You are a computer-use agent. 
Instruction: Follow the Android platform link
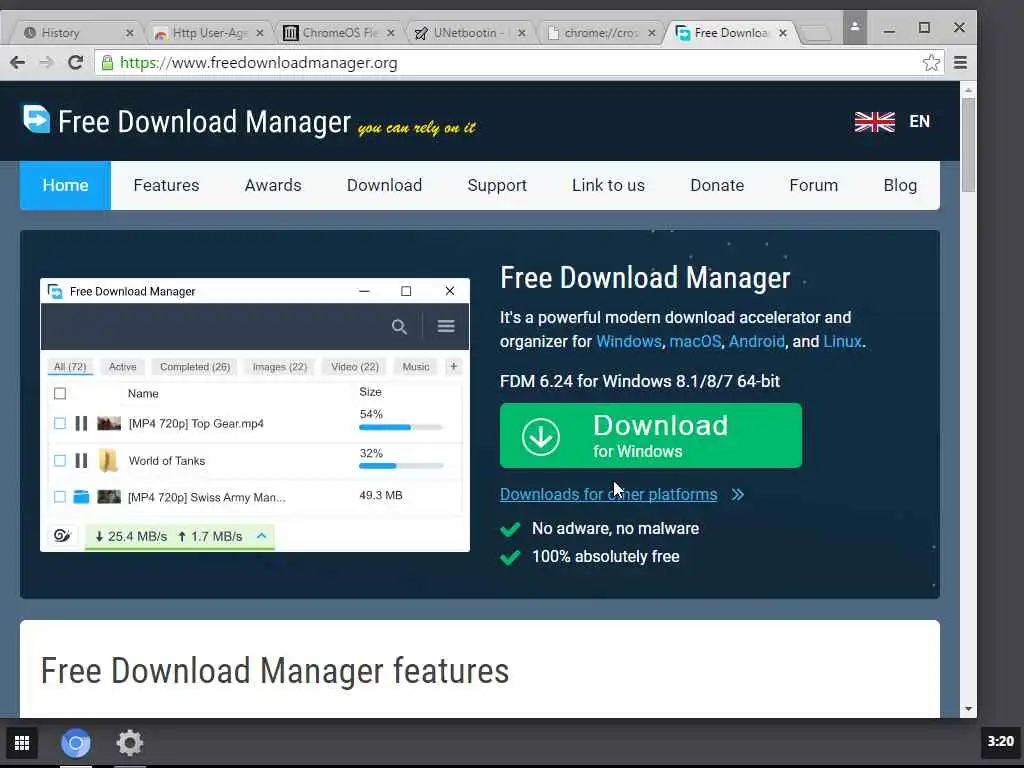[756, 341]
